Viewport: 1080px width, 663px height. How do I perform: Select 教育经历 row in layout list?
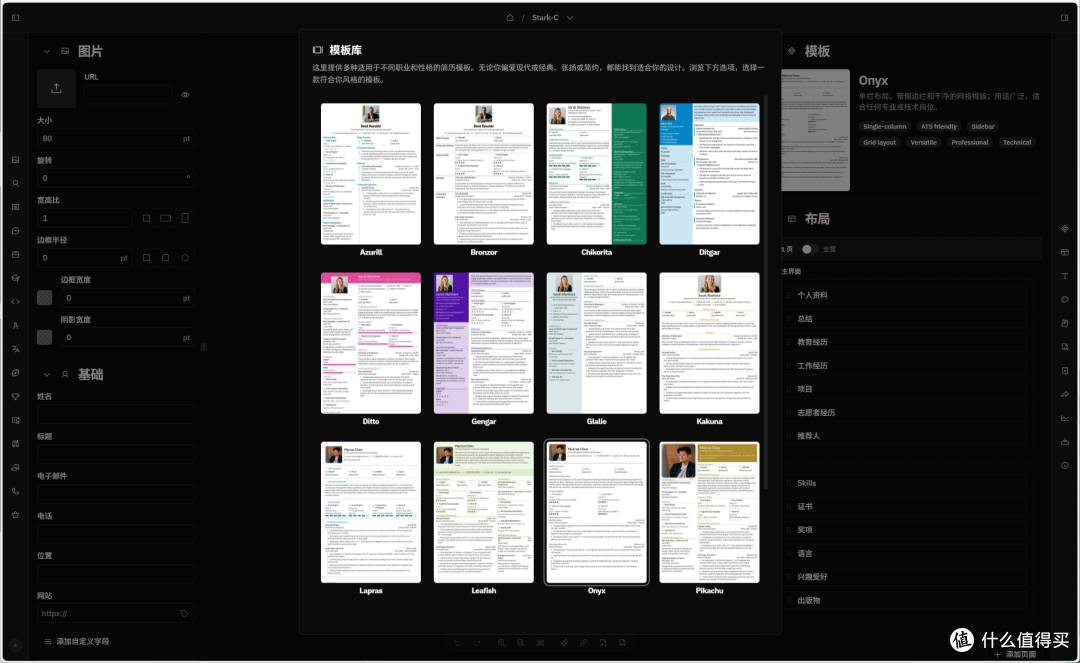(906, 342)
